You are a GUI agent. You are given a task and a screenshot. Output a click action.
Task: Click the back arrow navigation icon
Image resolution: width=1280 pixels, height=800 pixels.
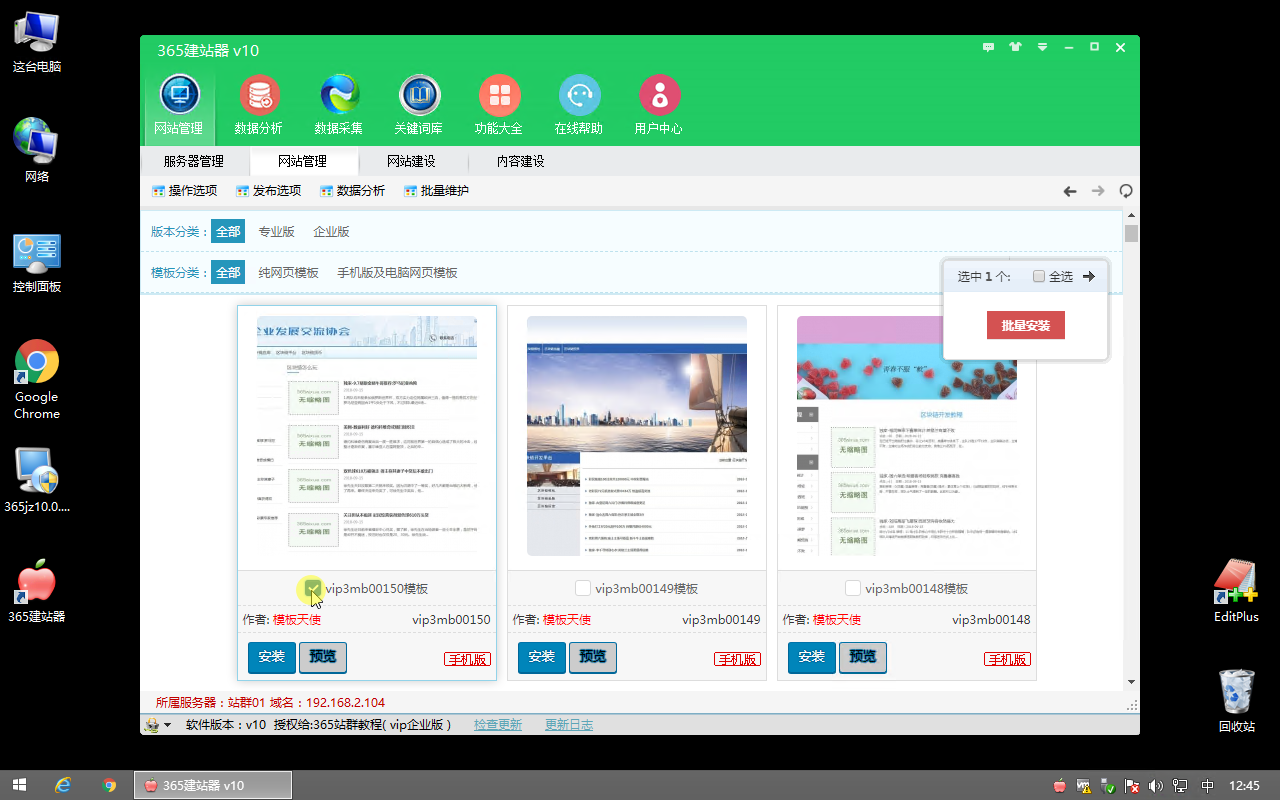tap(1070, 191)
